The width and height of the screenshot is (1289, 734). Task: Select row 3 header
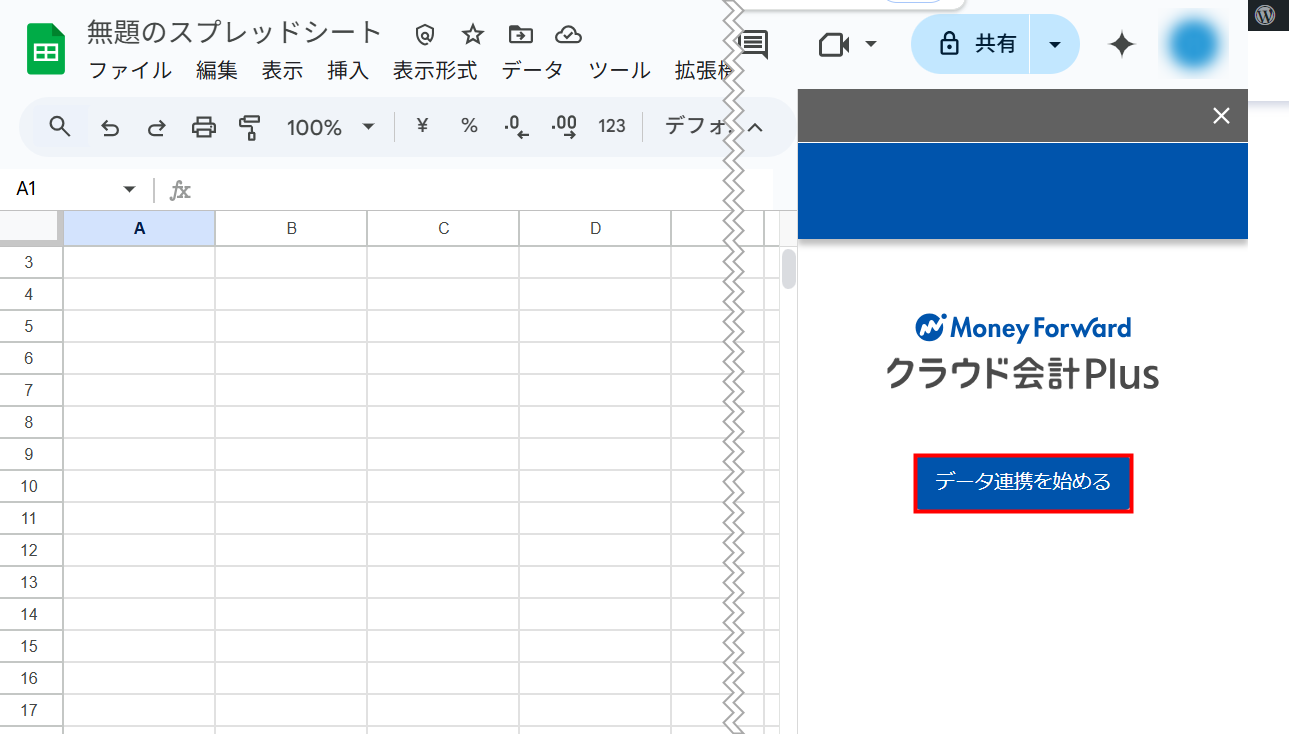pyautogui.click(x=30, y=262)
